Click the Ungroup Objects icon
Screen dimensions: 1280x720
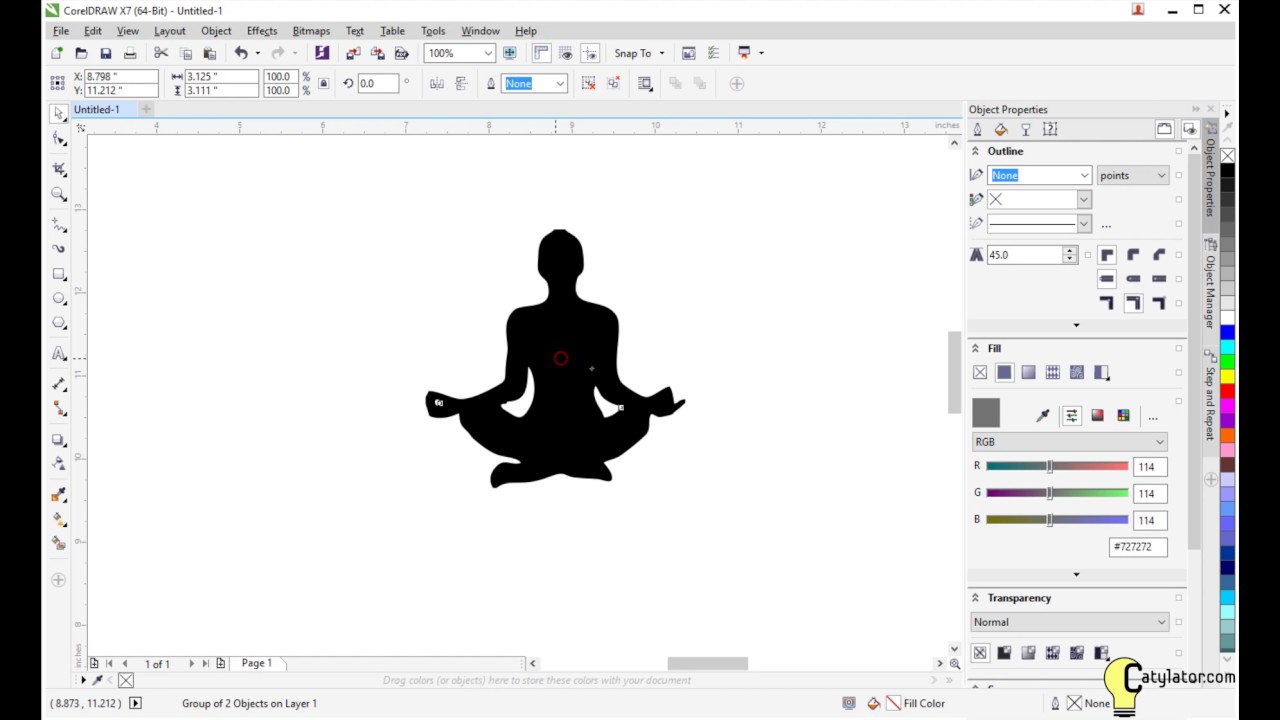click(589, 84)
